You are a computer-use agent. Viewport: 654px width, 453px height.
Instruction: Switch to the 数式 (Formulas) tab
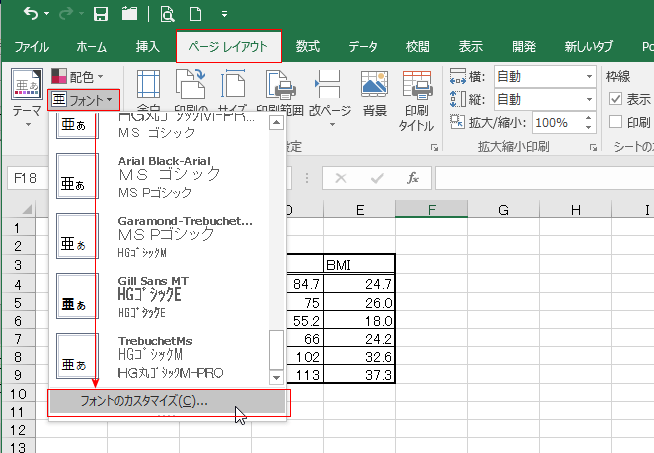[x=308, y=46]
